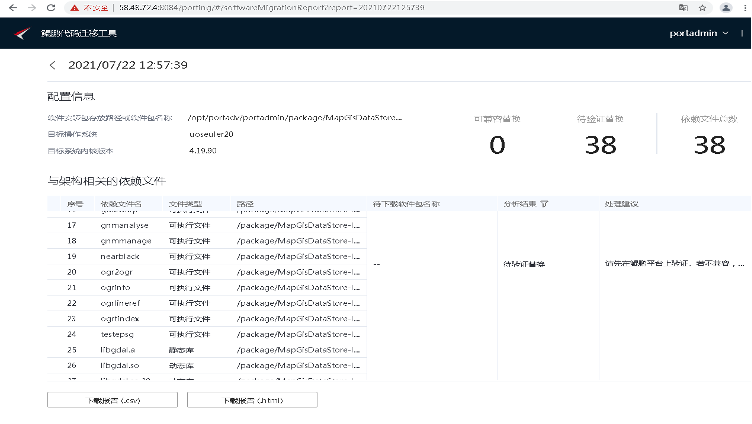Expand the portadmin user dropdown
The image size is (752, 424).
(699, 33)
